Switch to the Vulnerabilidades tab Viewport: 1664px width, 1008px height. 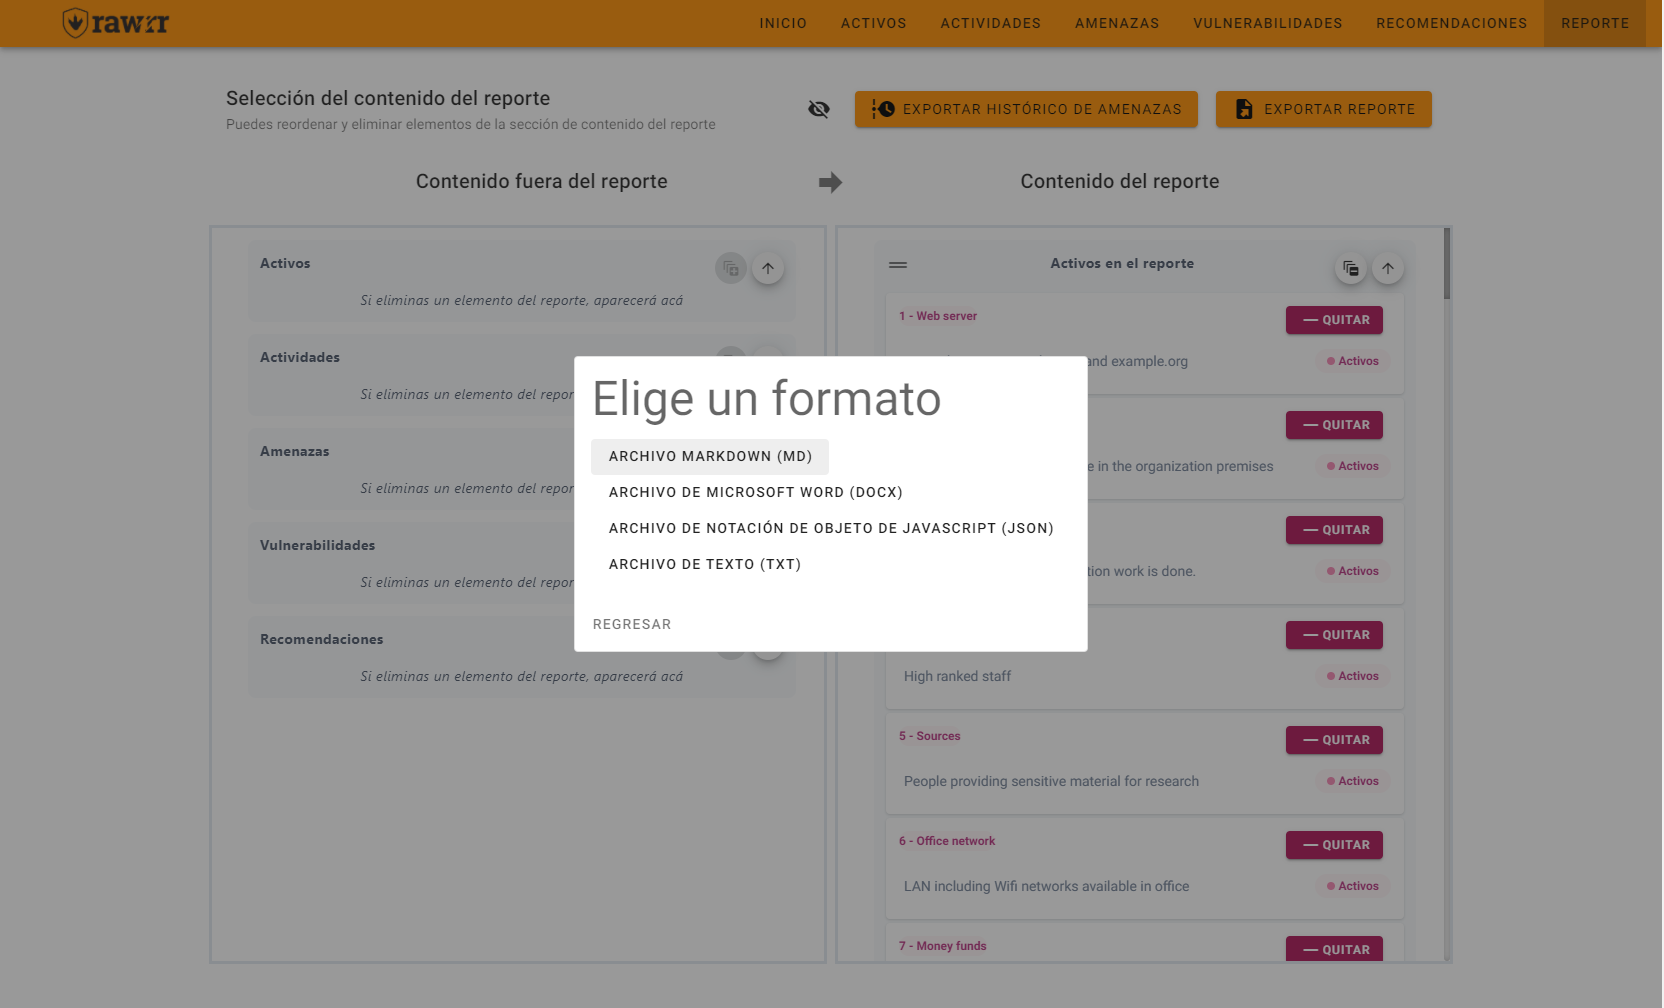pyautogui.click(x=1268, y=23)
